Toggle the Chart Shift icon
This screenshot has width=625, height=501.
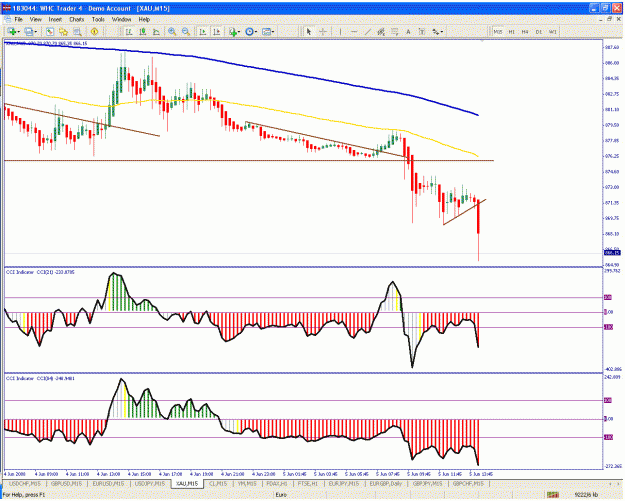coord(216,31)
